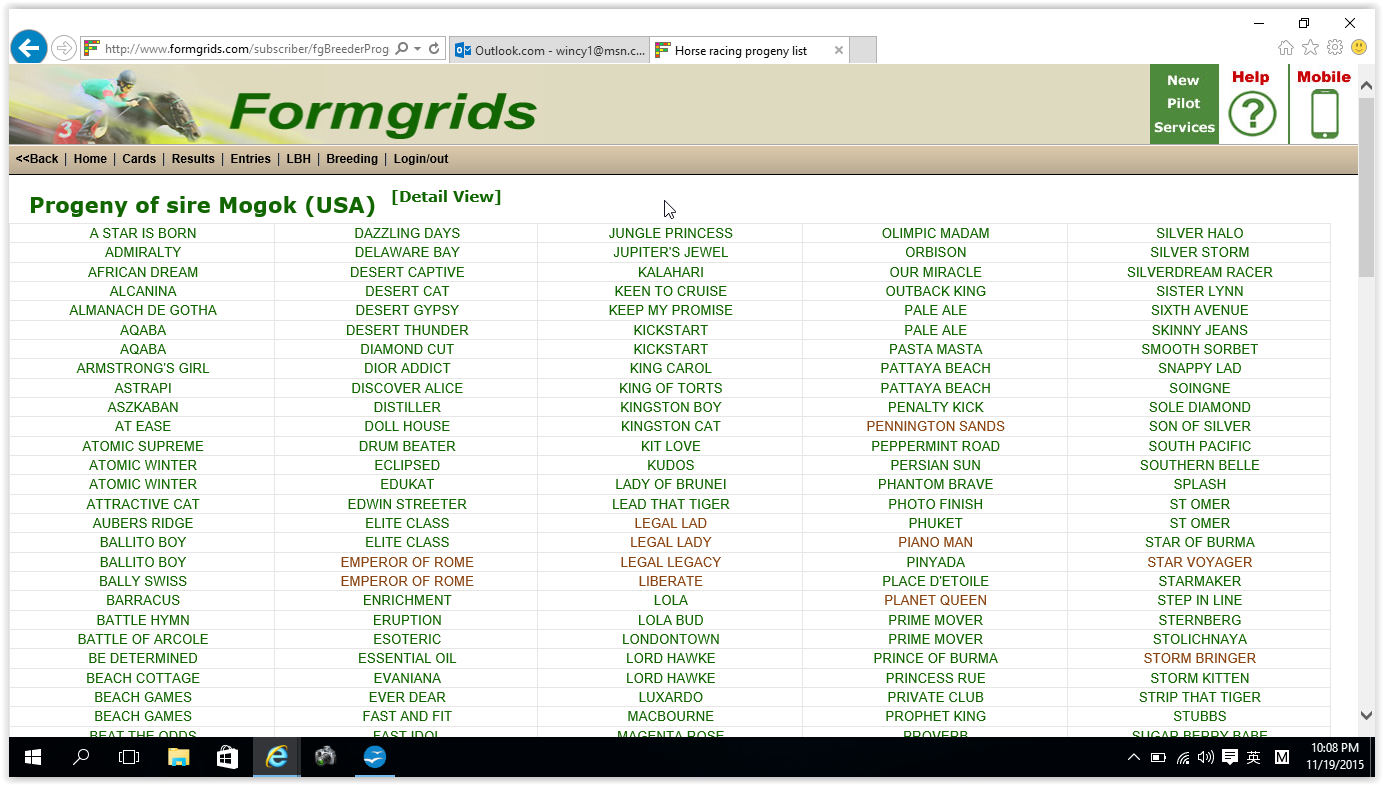The height and width of the screenshot is (785, 1383).
Task: Click Login/out in site menu
Action: click(x=421, y=159)
